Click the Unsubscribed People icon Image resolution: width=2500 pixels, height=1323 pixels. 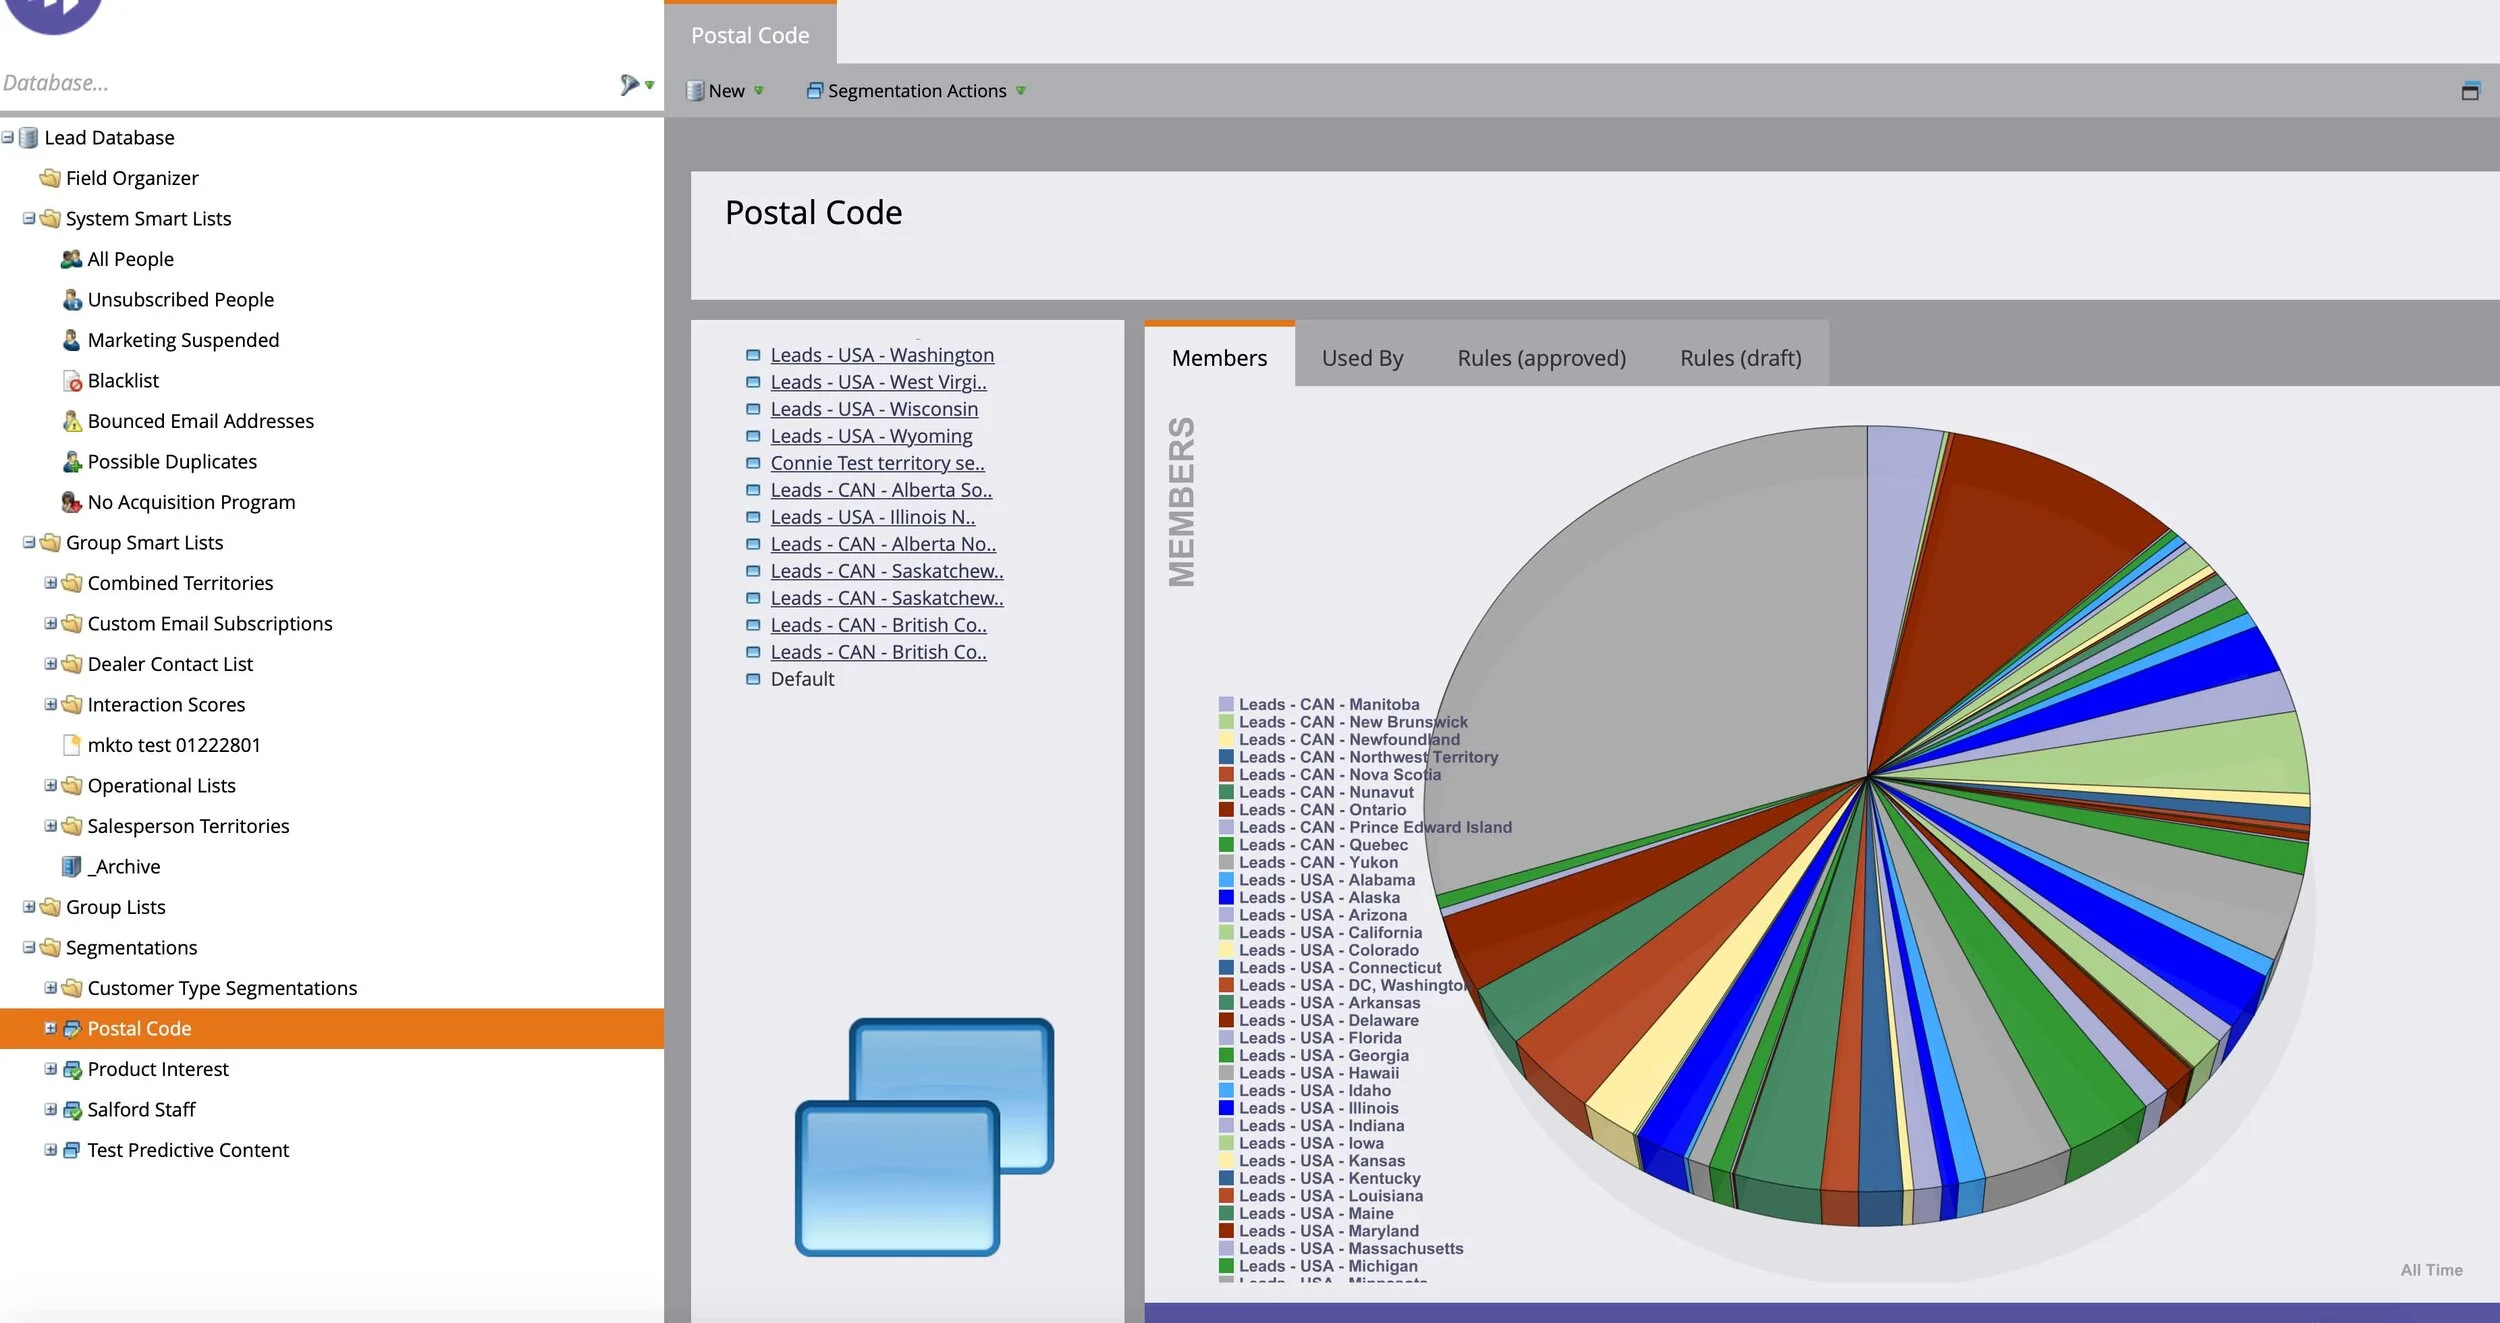pyautogui.click(x=71, y=299)
